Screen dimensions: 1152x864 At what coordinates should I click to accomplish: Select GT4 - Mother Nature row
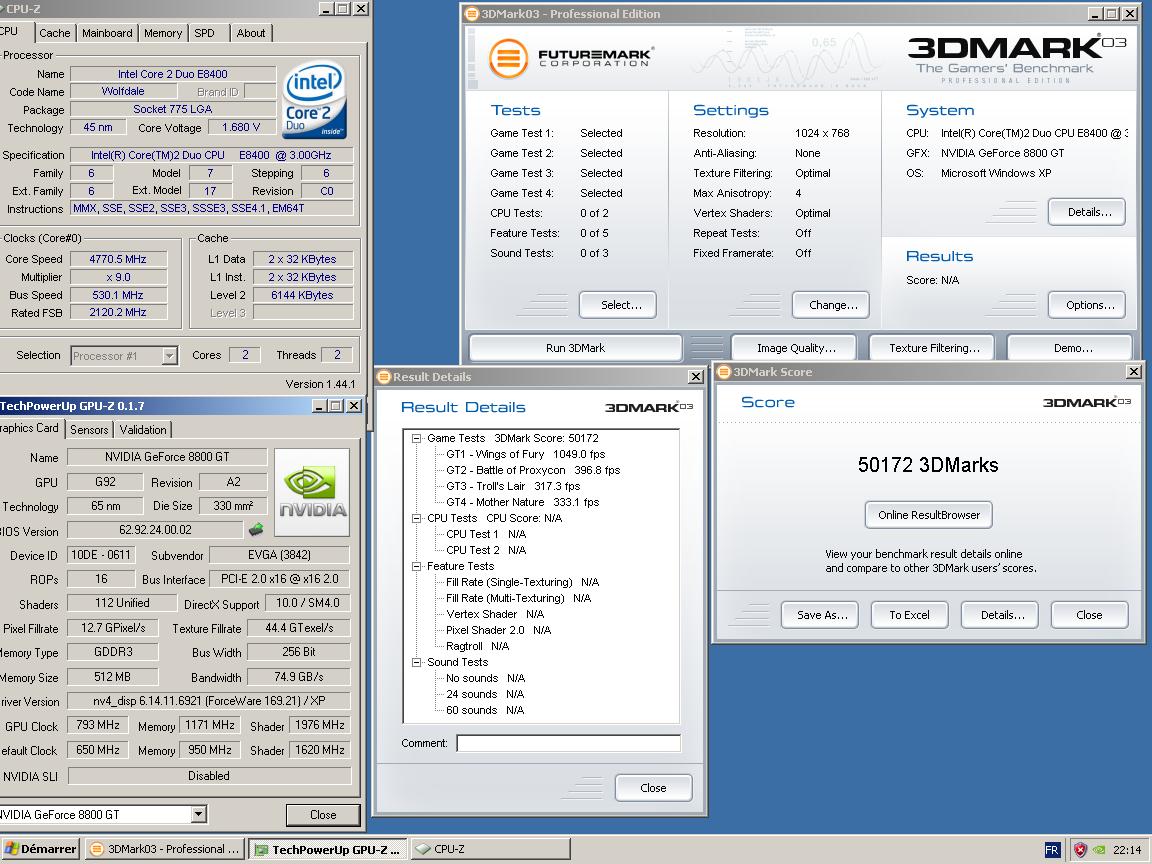pos(523,503)
